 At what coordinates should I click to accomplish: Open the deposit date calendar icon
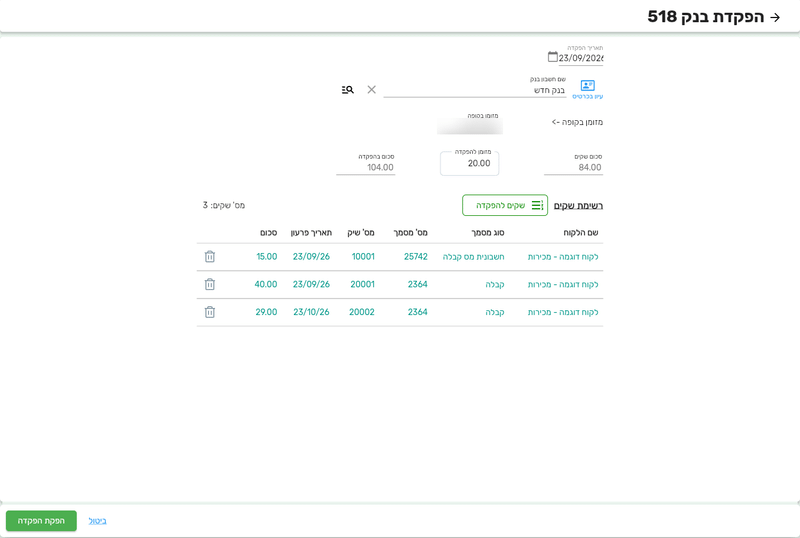[x=553, y=57]
